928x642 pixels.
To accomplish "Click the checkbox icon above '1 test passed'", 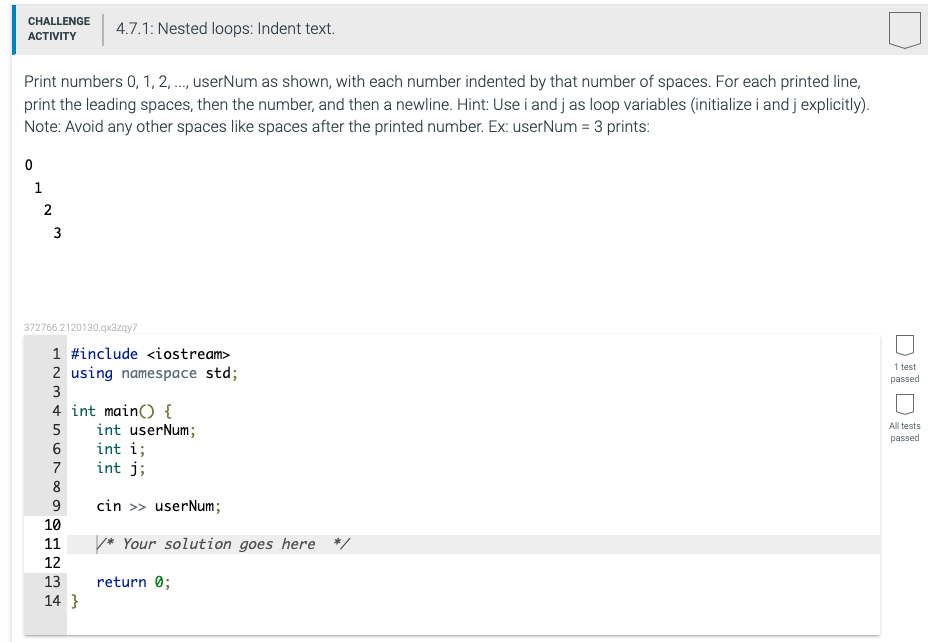I will click(904, 346).
